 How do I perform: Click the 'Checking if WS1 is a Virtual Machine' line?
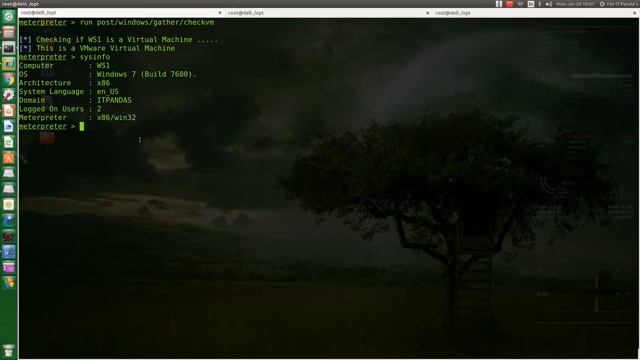coord(118,40)
